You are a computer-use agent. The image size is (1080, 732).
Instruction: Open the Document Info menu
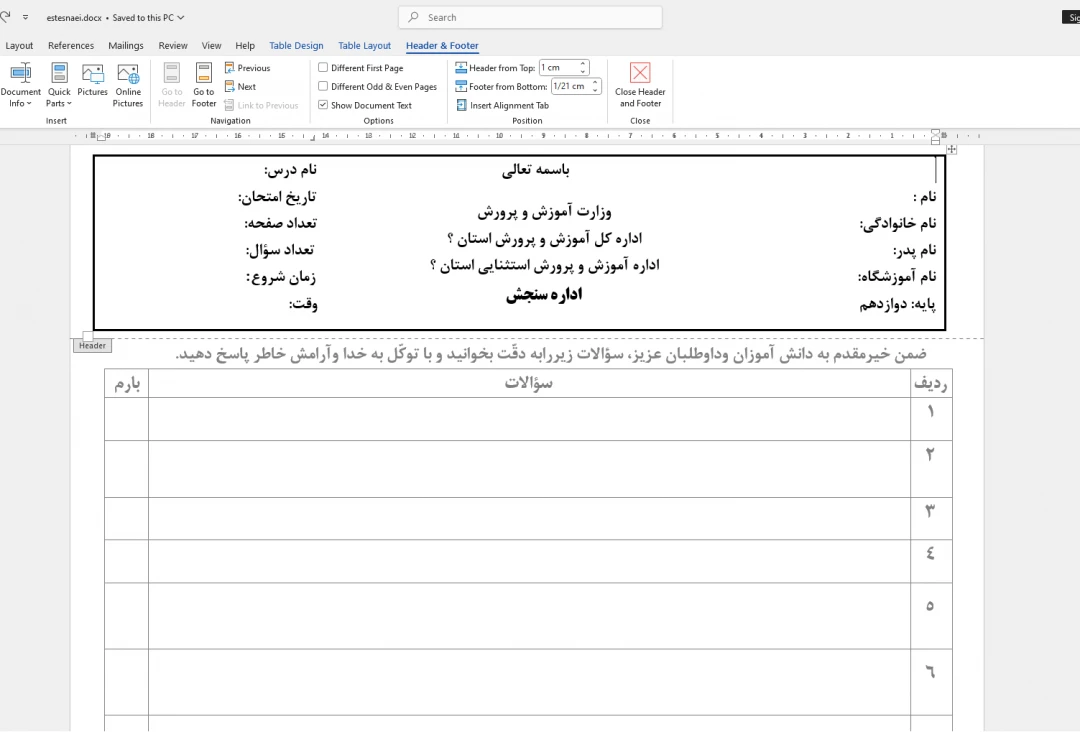pos(21,85)
